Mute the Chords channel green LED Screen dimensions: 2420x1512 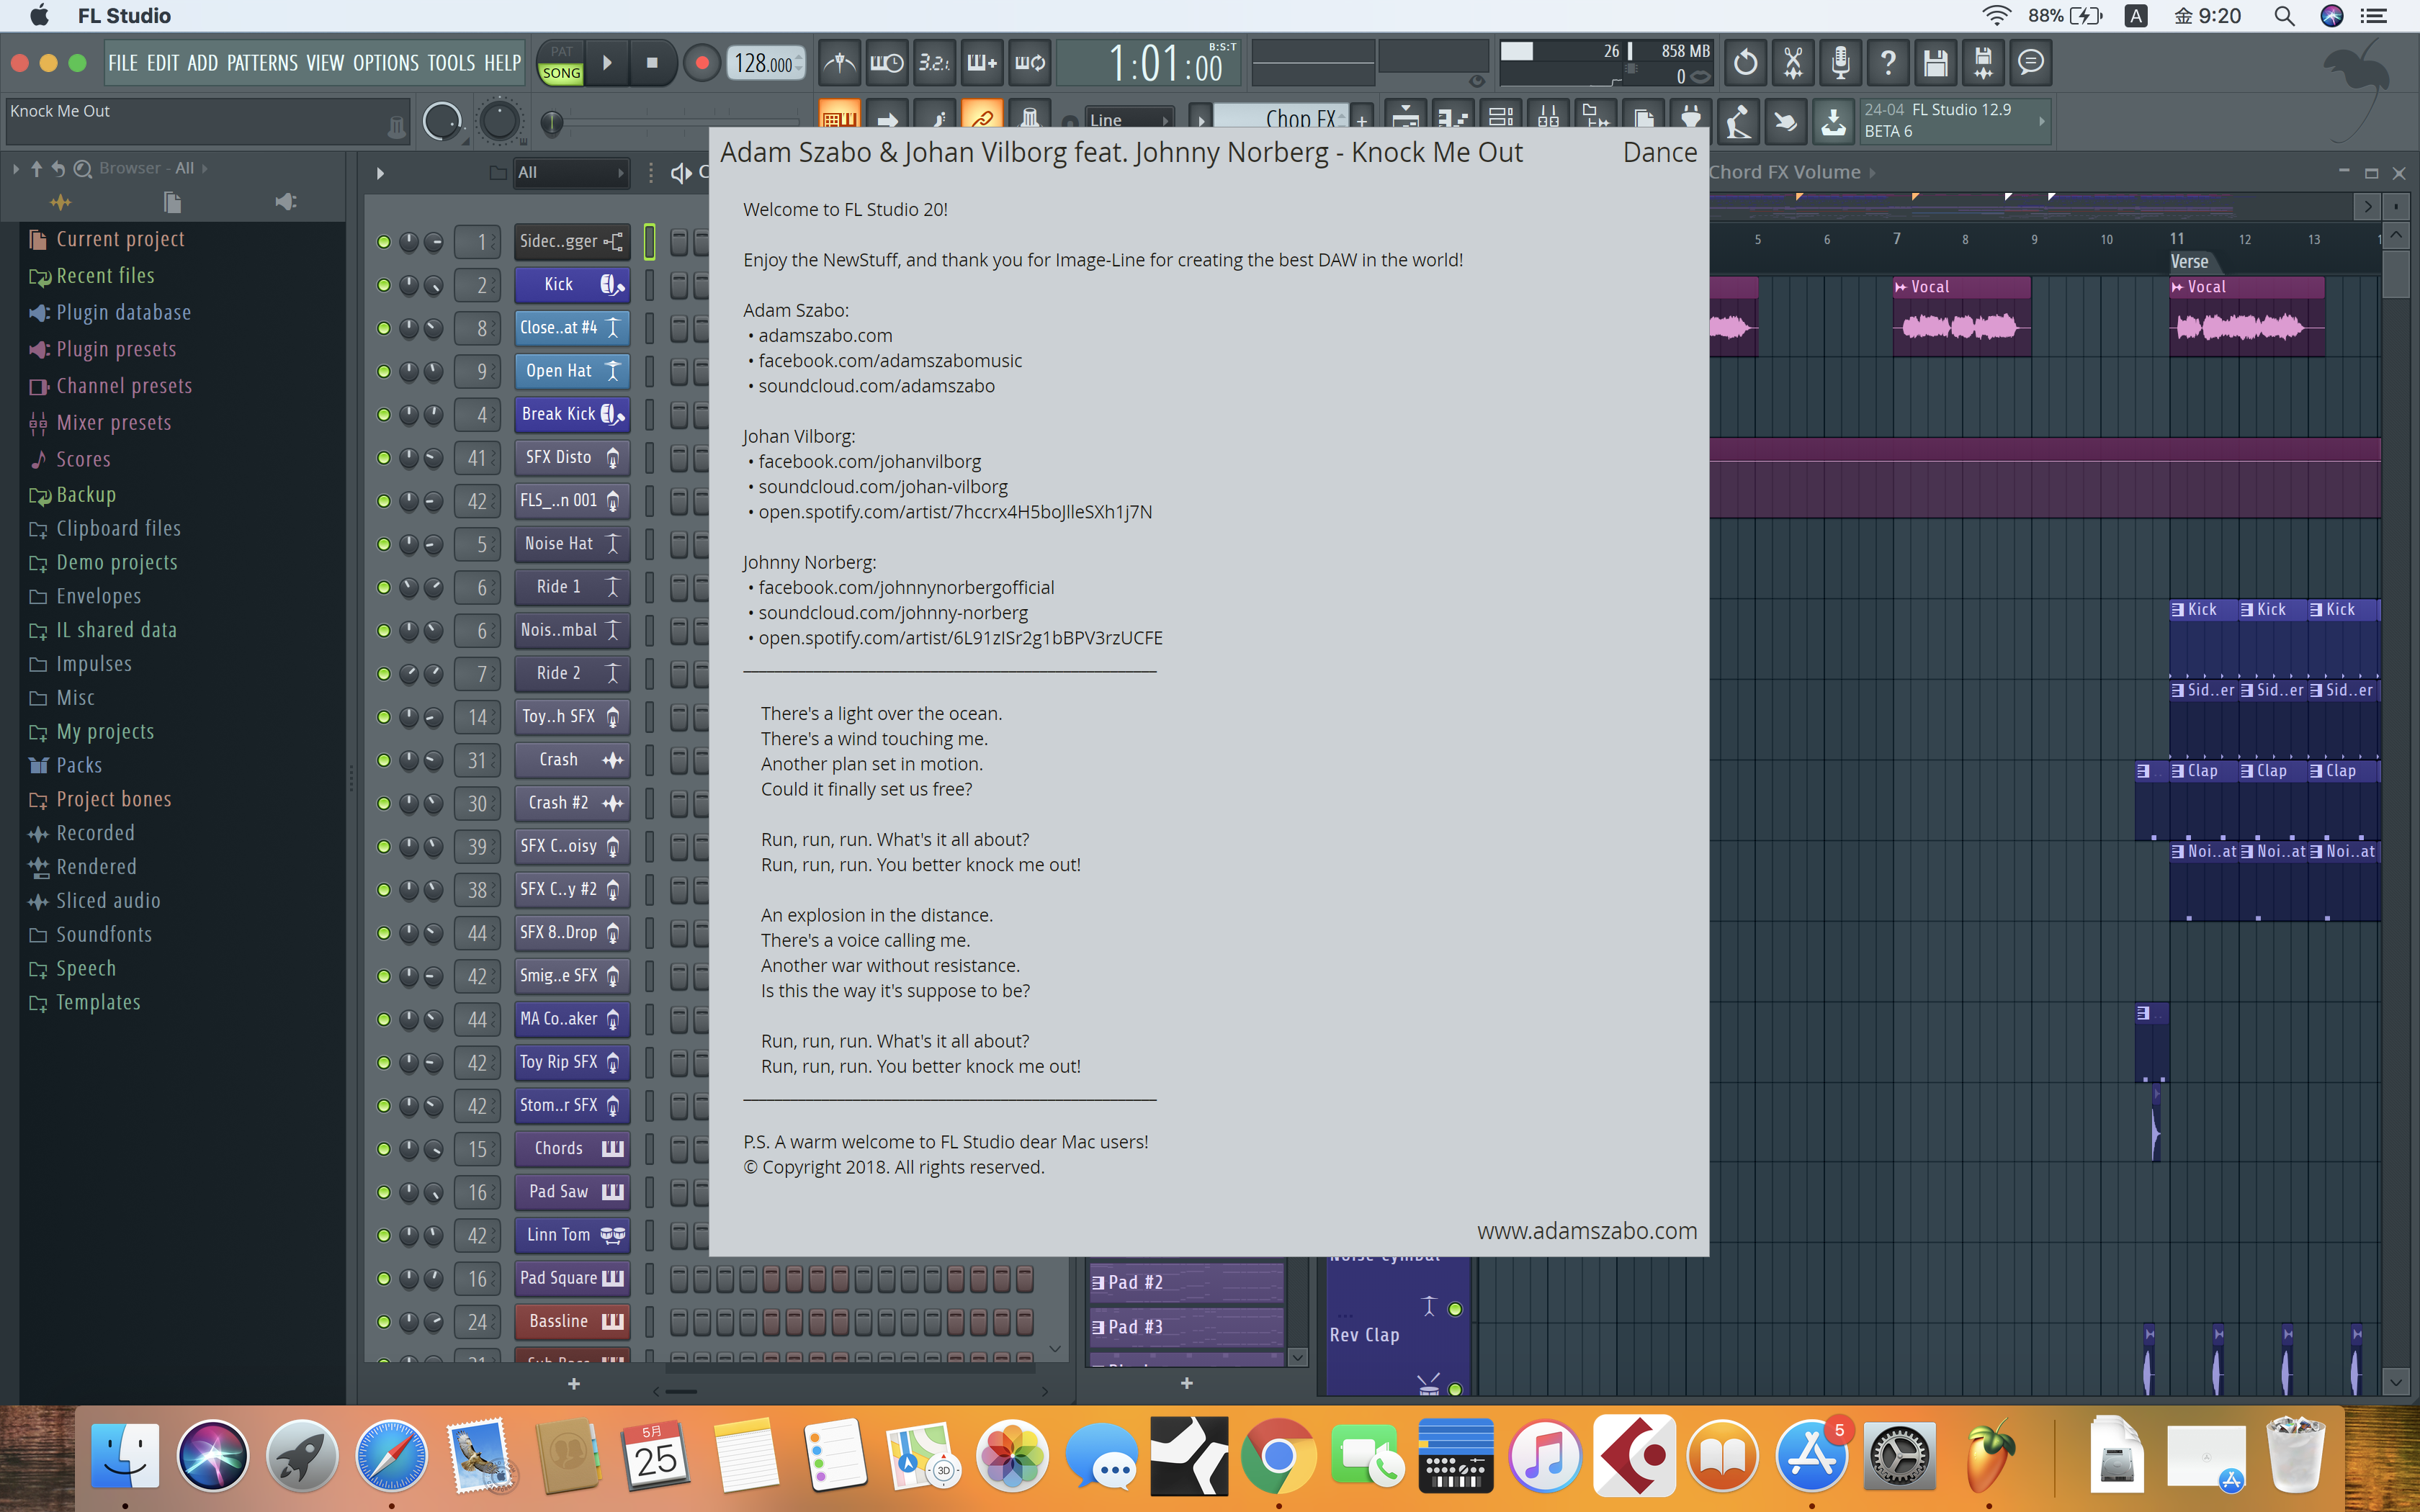click(x=383, y=1149)
